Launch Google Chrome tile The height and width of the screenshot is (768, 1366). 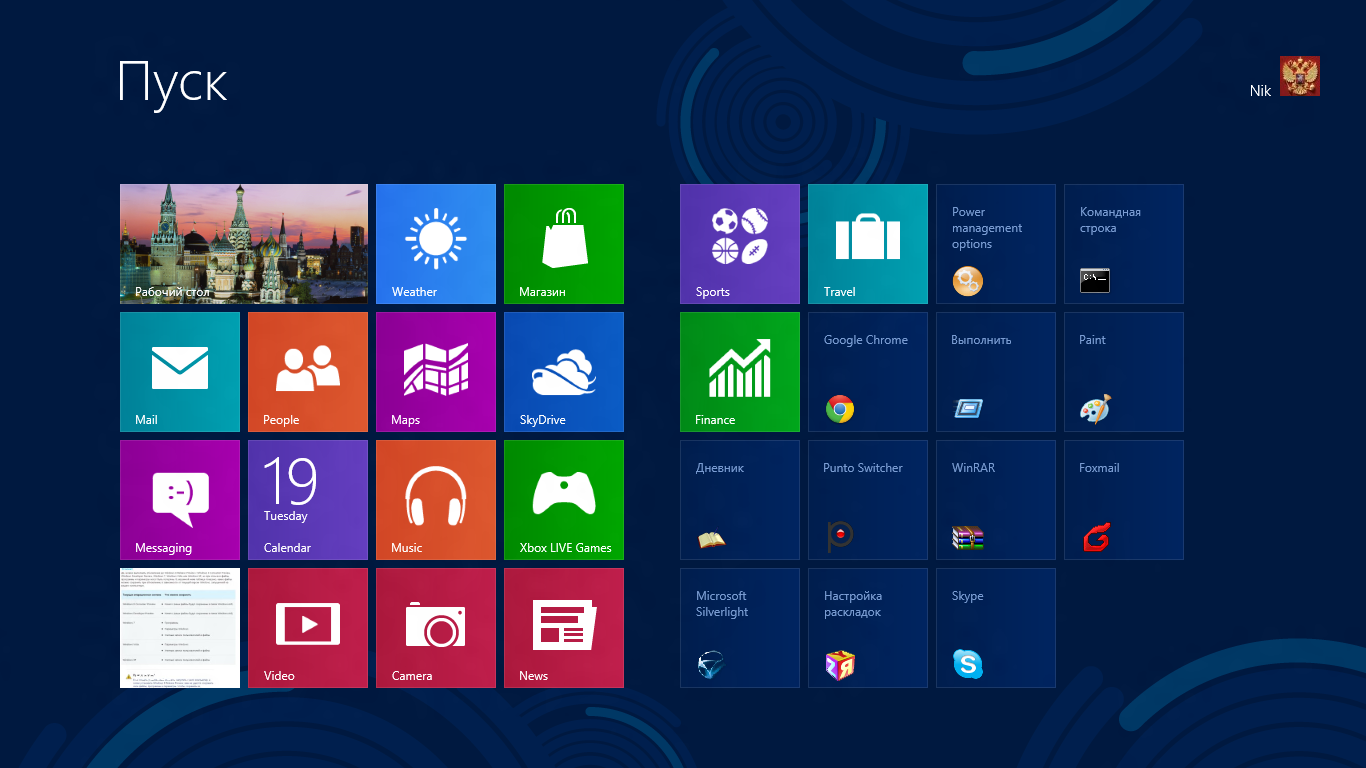pyautogui.click(x=868, y=372)
